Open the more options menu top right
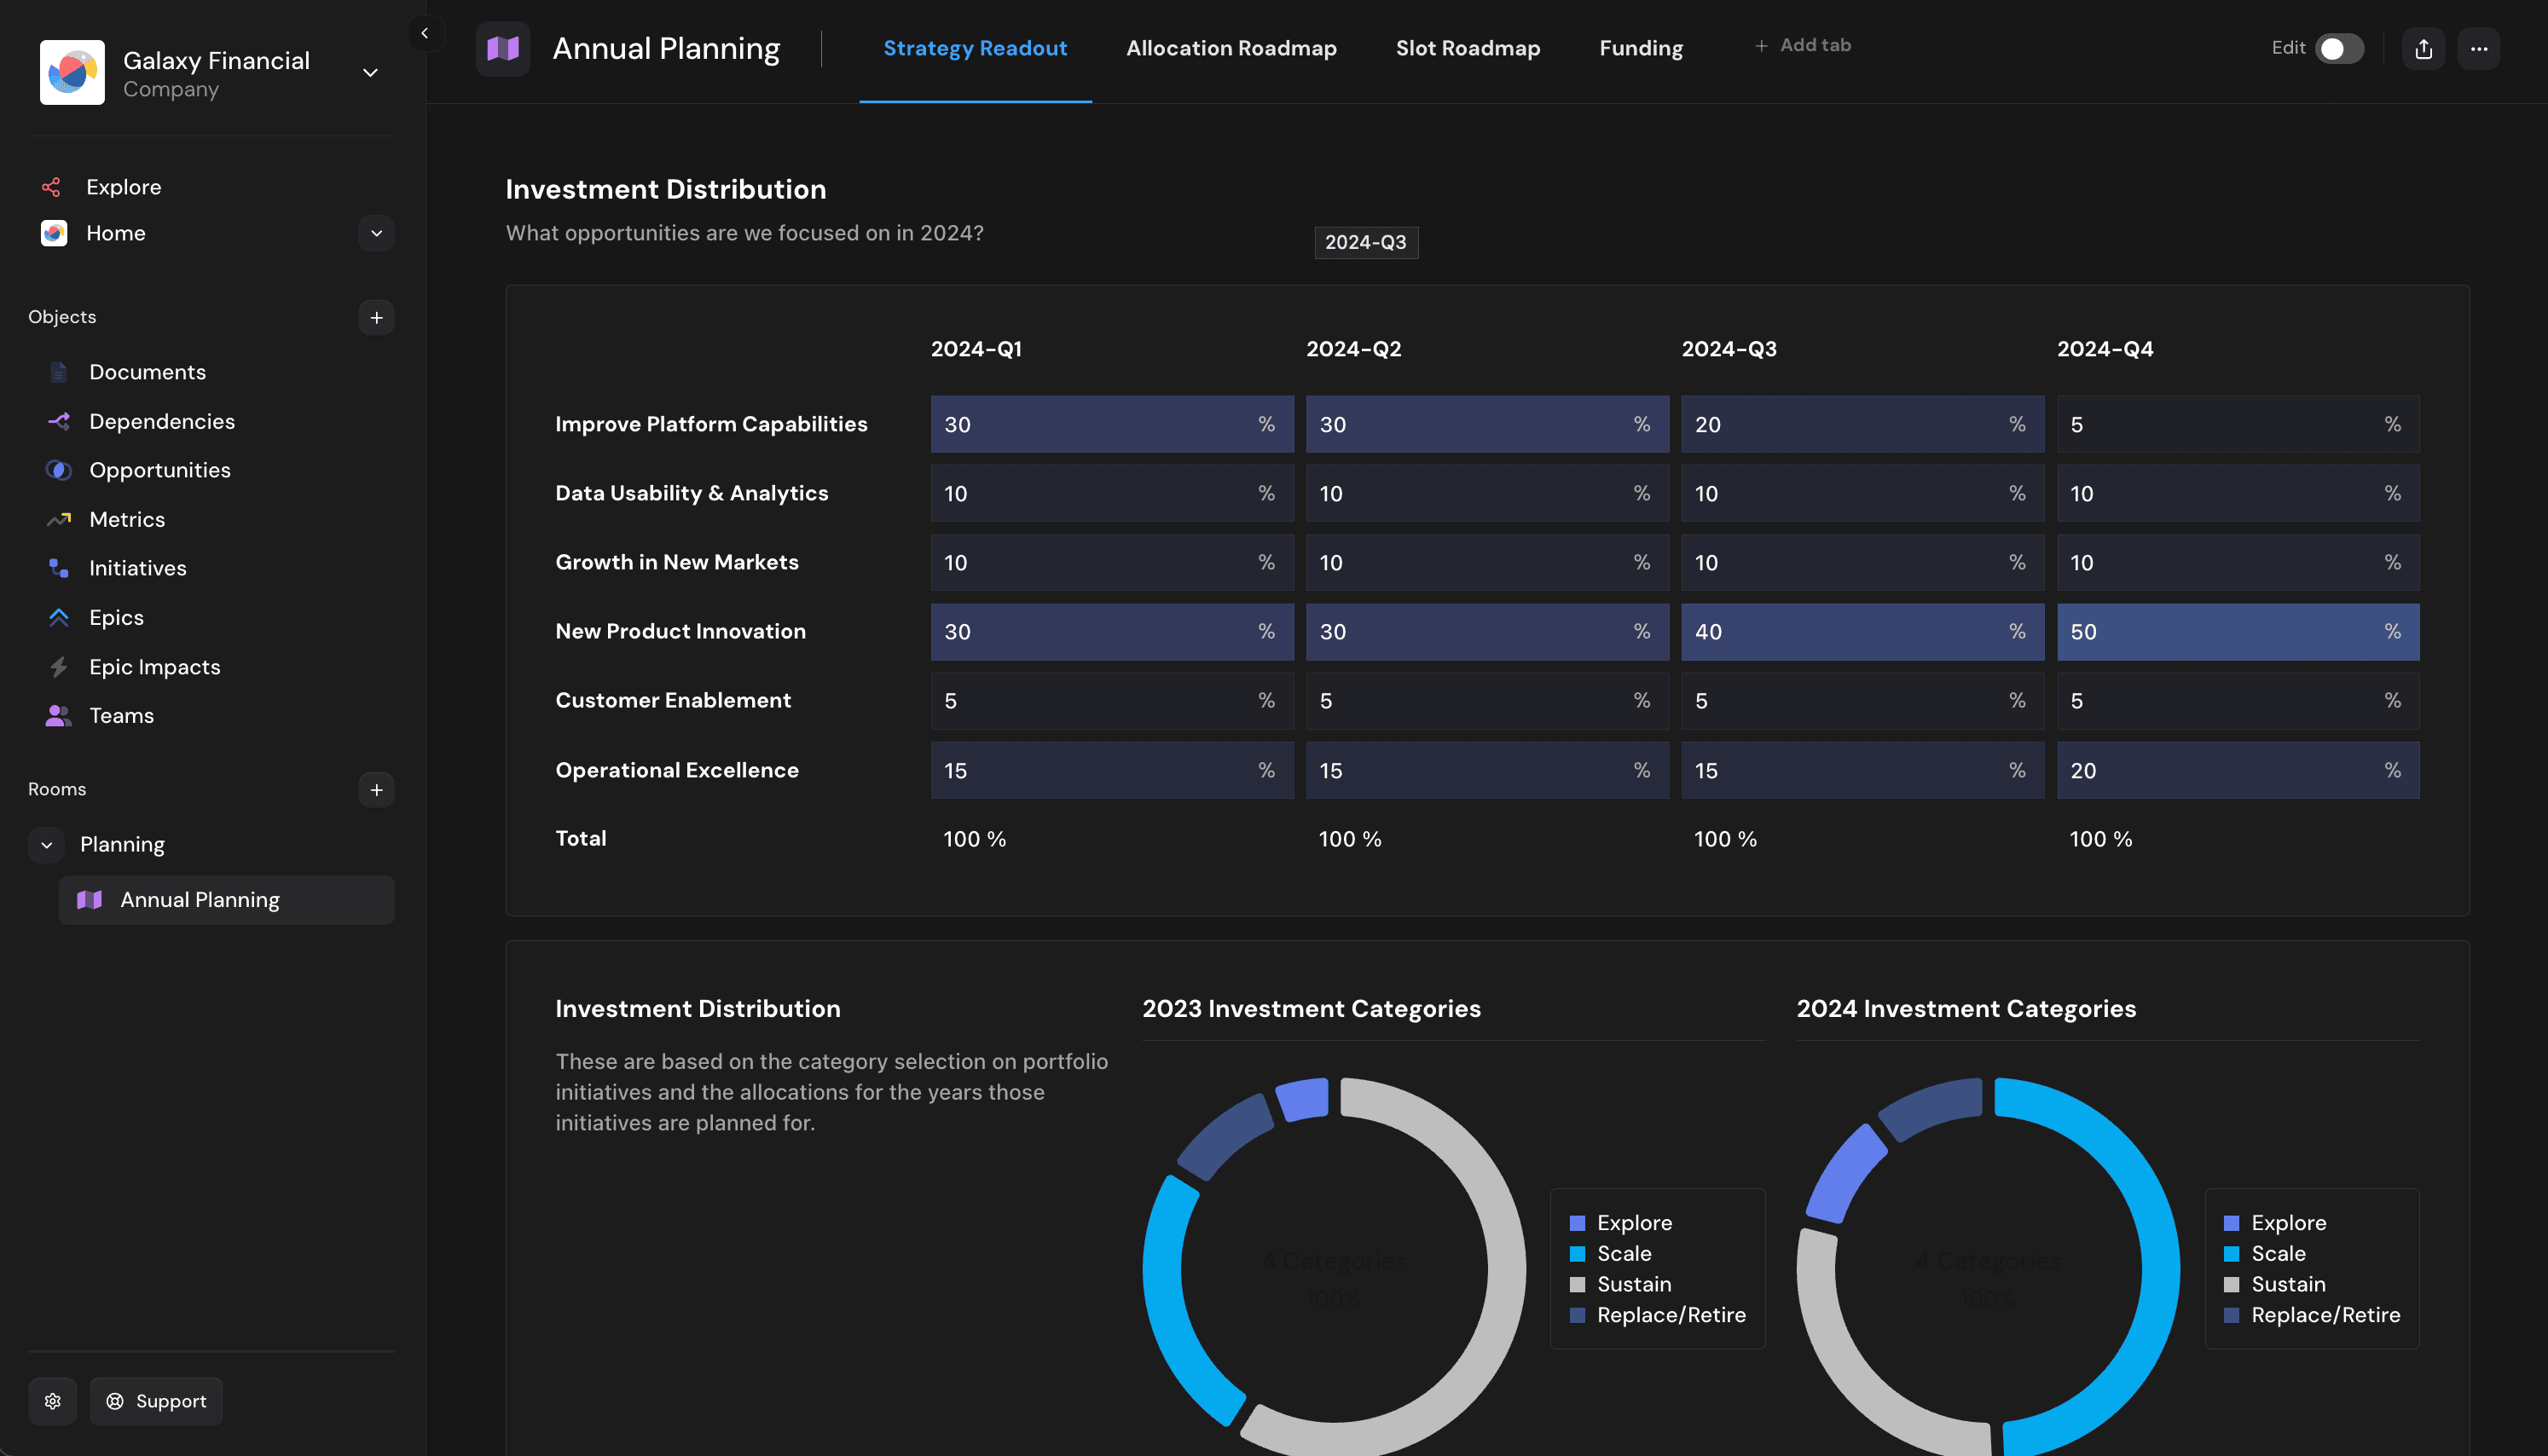Screen dimensions: 2548x1456 2480,47
